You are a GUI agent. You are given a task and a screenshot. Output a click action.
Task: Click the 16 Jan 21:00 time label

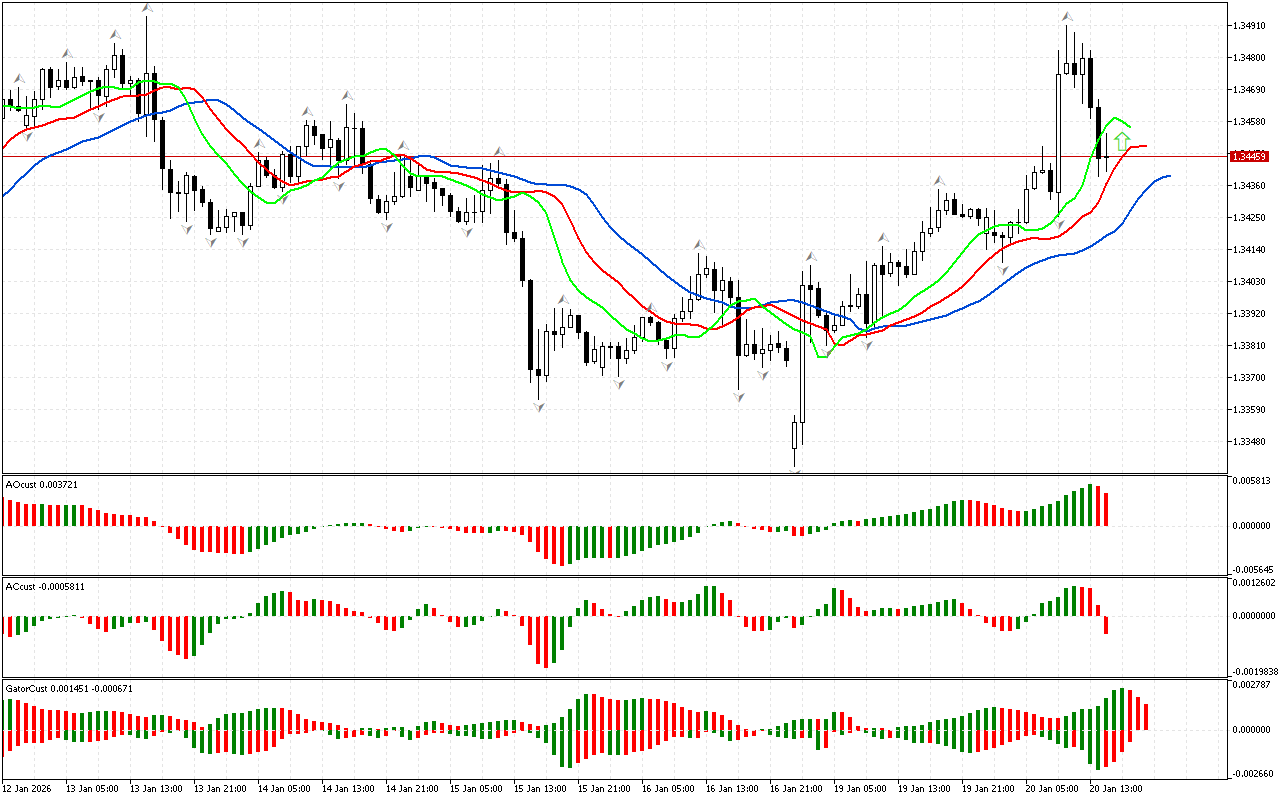point(798,789)
